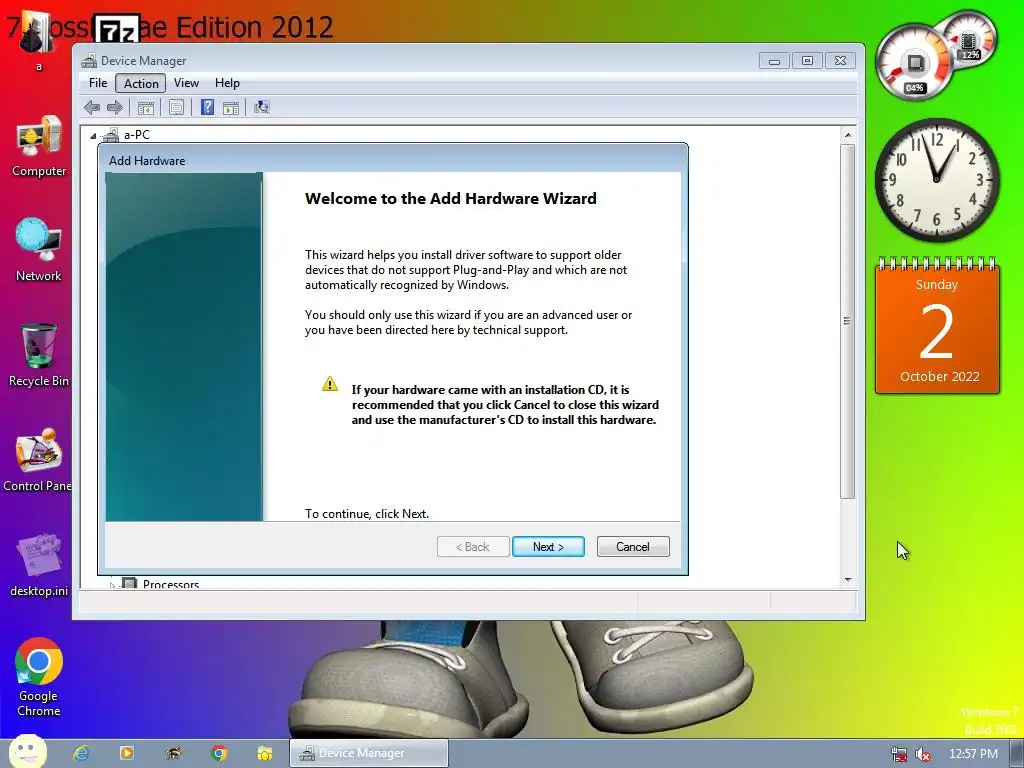Open the Recycle Bin desktop icon
The image size is (1024, 768).
[39, 346]
